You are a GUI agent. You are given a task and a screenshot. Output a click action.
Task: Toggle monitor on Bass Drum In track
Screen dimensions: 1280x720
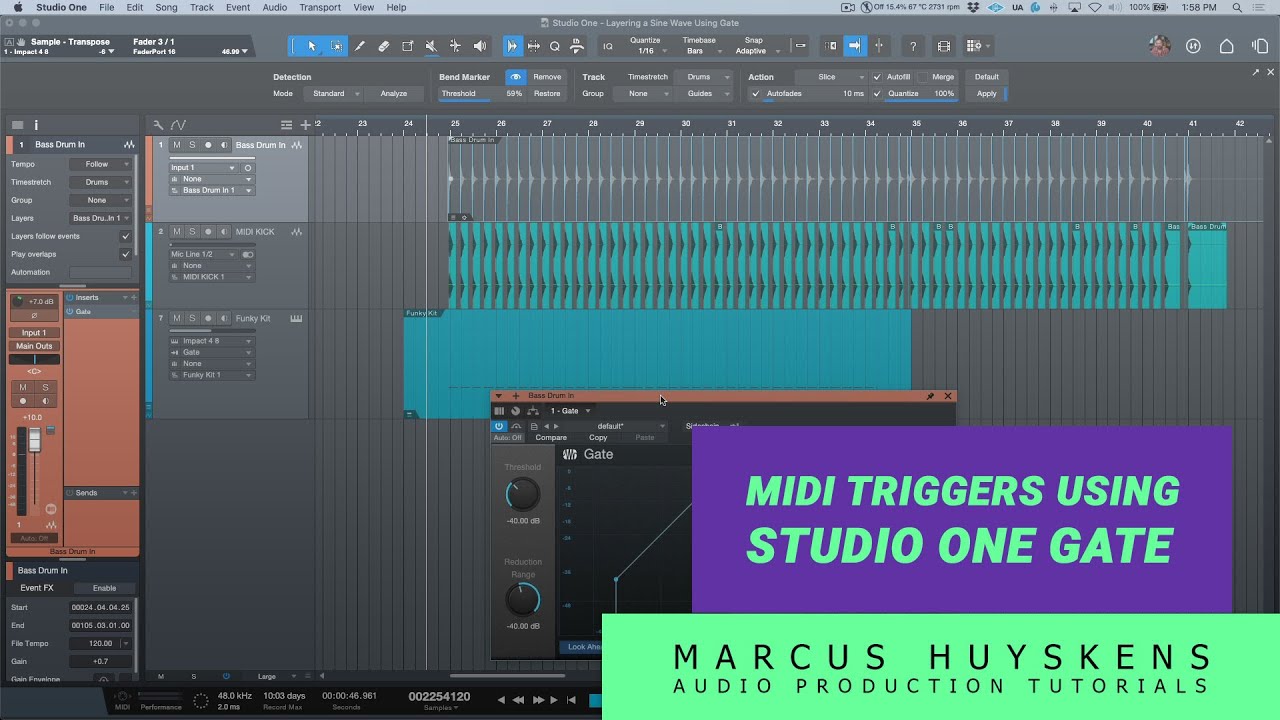coord(223,145)
